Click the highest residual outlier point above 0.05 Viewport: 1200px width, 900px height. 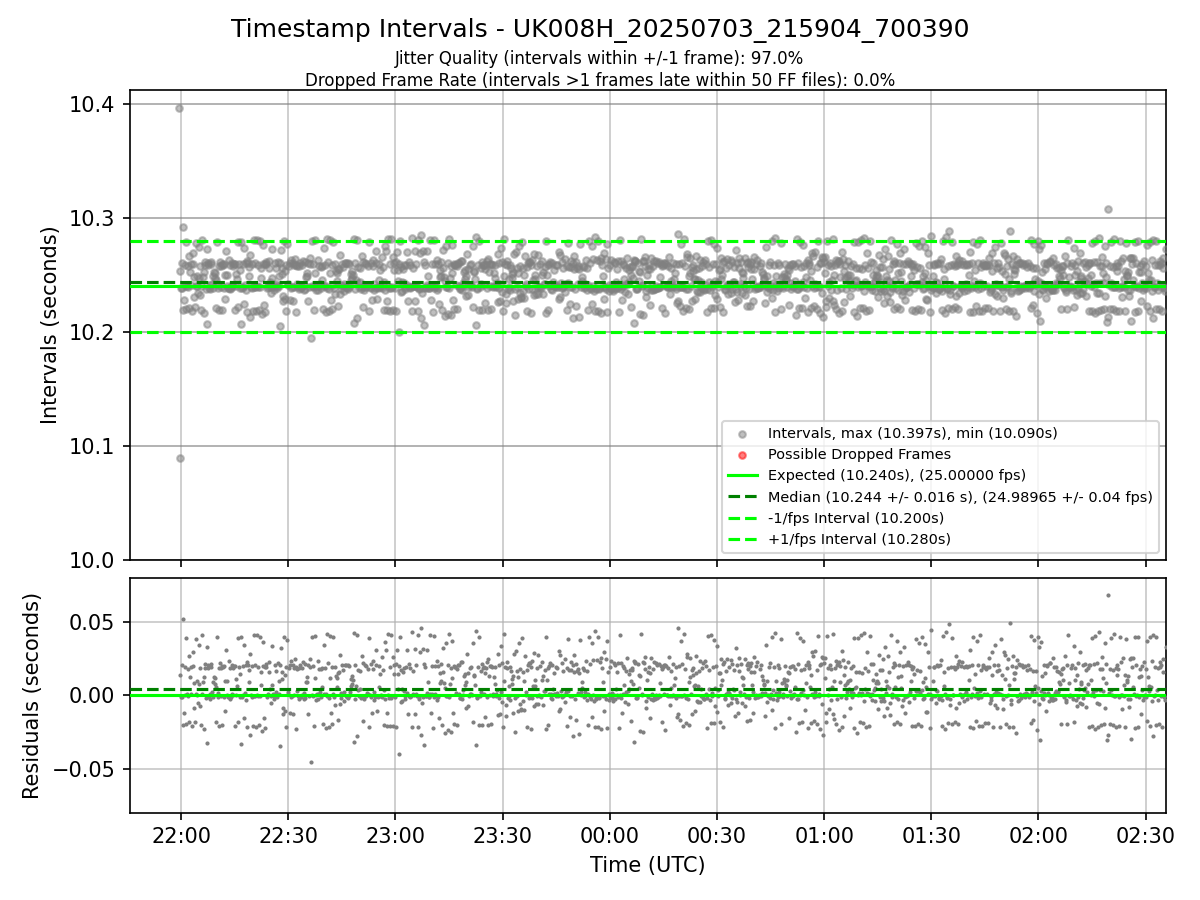(1108, 595)
